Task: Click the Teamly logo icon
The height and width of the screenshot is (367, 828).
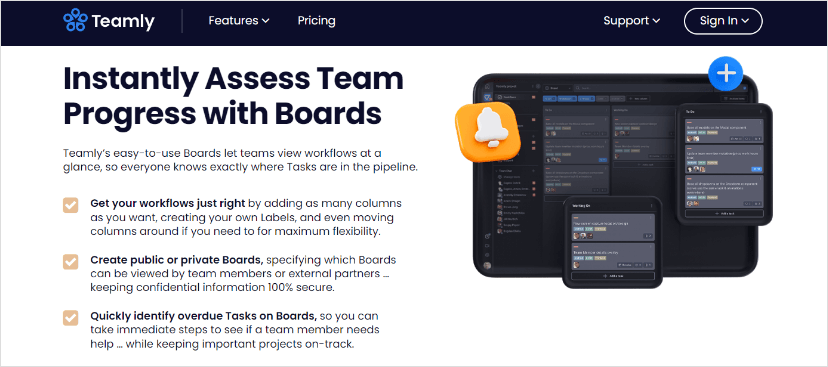Action: click(x=75, y=21)
